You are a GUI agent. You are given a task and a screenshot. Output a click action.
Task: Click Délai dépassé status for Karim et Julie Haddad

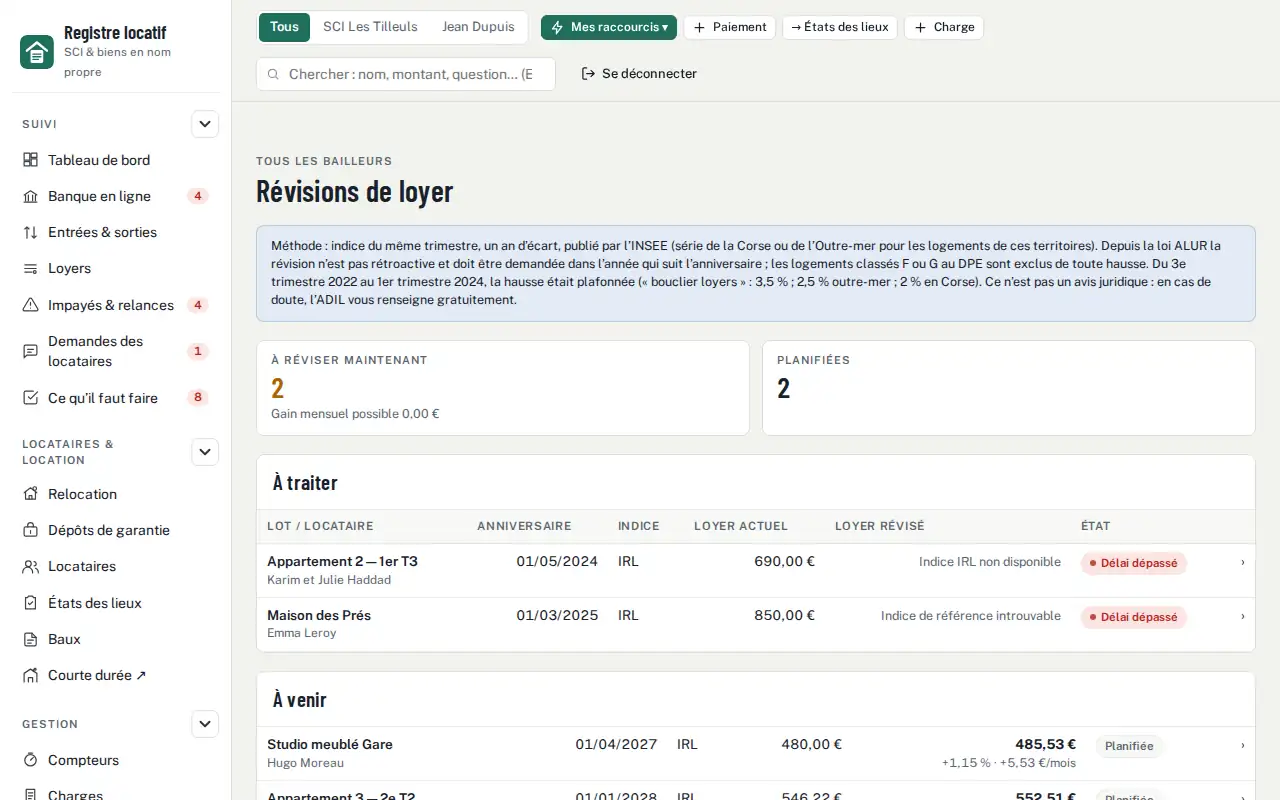[x=1134, y=563]
